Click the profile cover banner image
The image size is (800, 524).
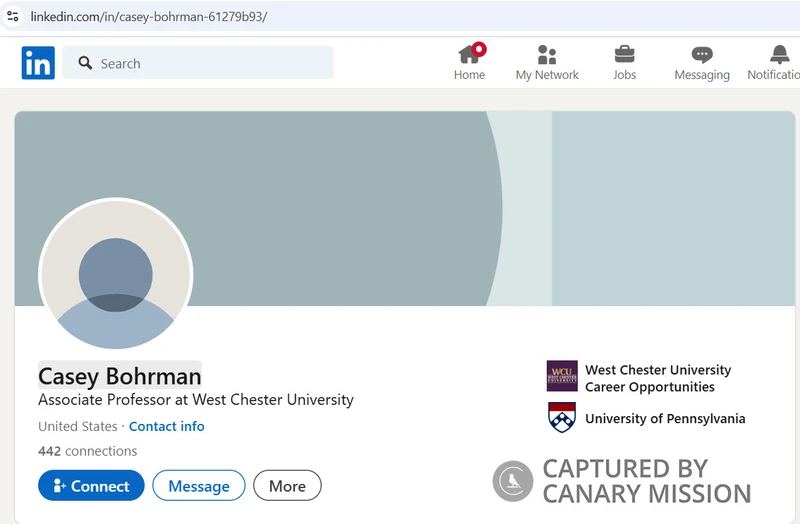(x=405, y=208)
